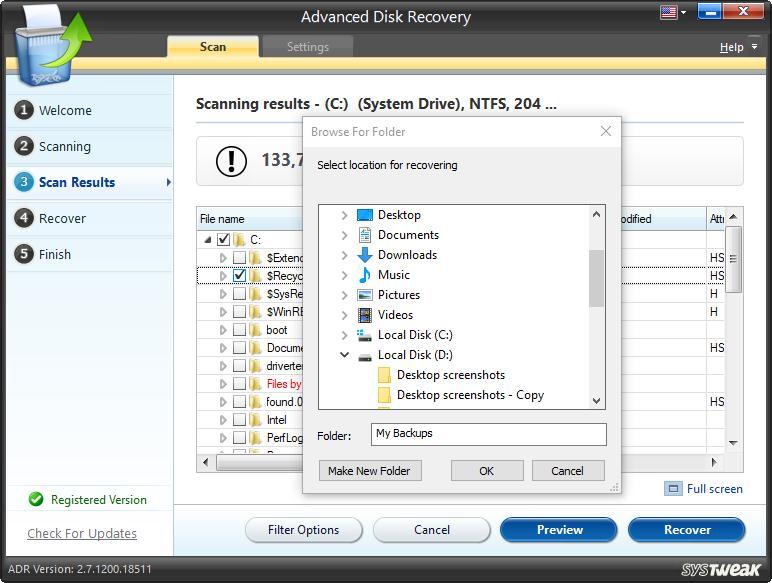772x583 pixels.
Task: Open the Check For Updates link
Action: pyautogui.click(x=82, y=533)
